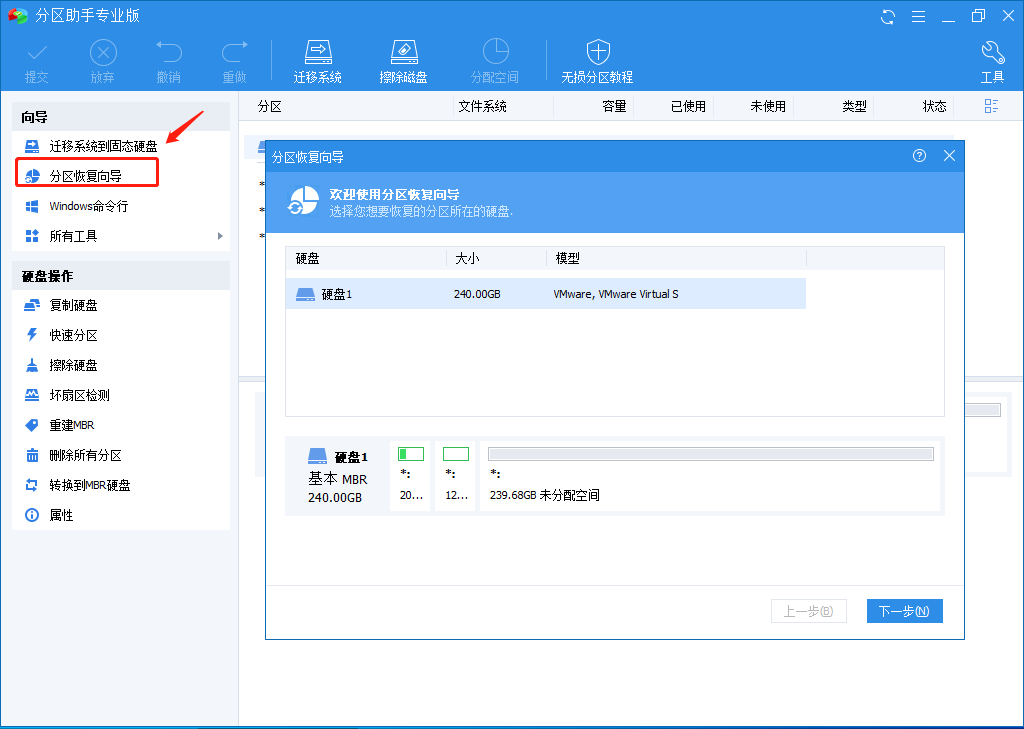
Task: Open the 擦除磁盘 toolbar tool
Action: pos(403,63)
